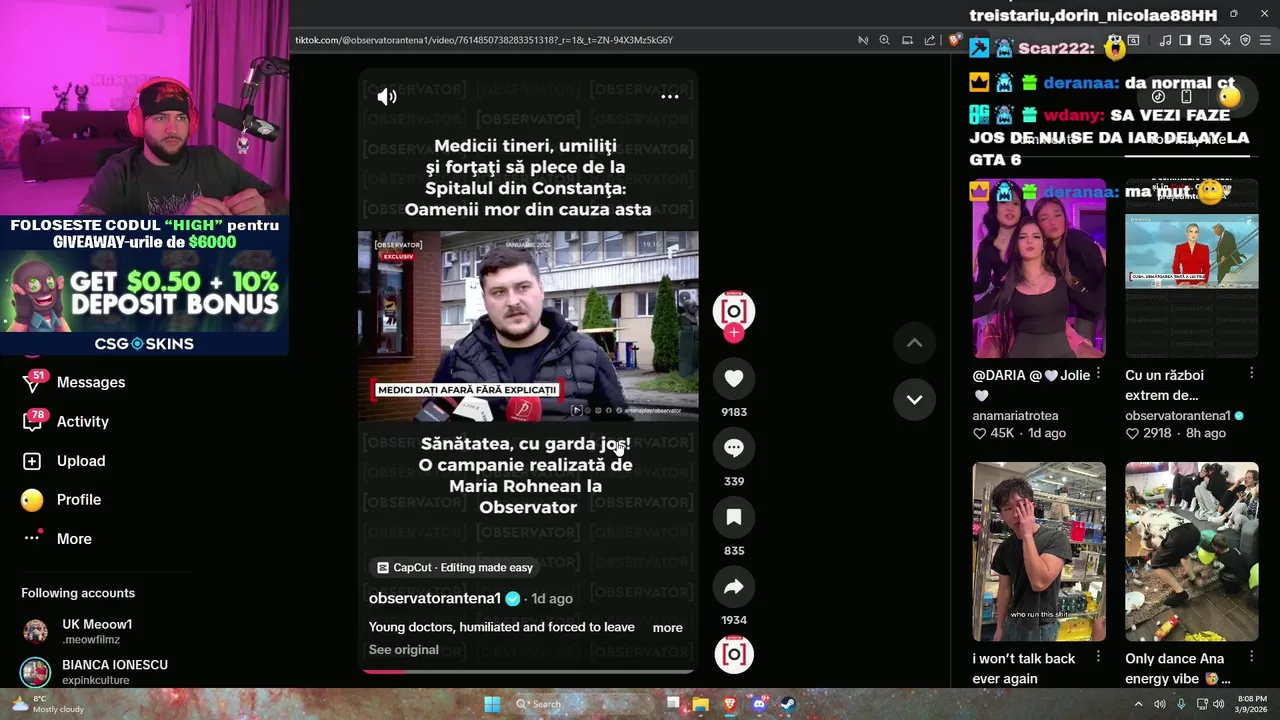Open the weather widget showing Mostly cloudy
This screenshot has width=1280, height=720.
46,704
